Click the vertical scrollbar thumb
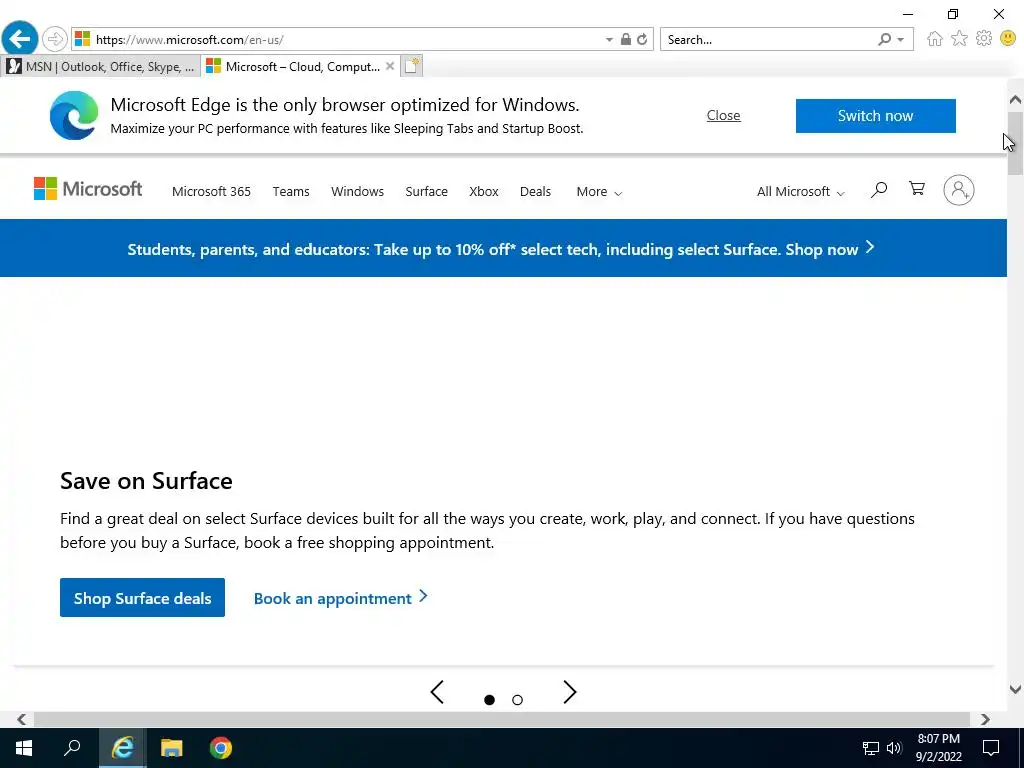Image resolution: width=1024 pixels, height=768 pixels. [x=1015, y=143]
